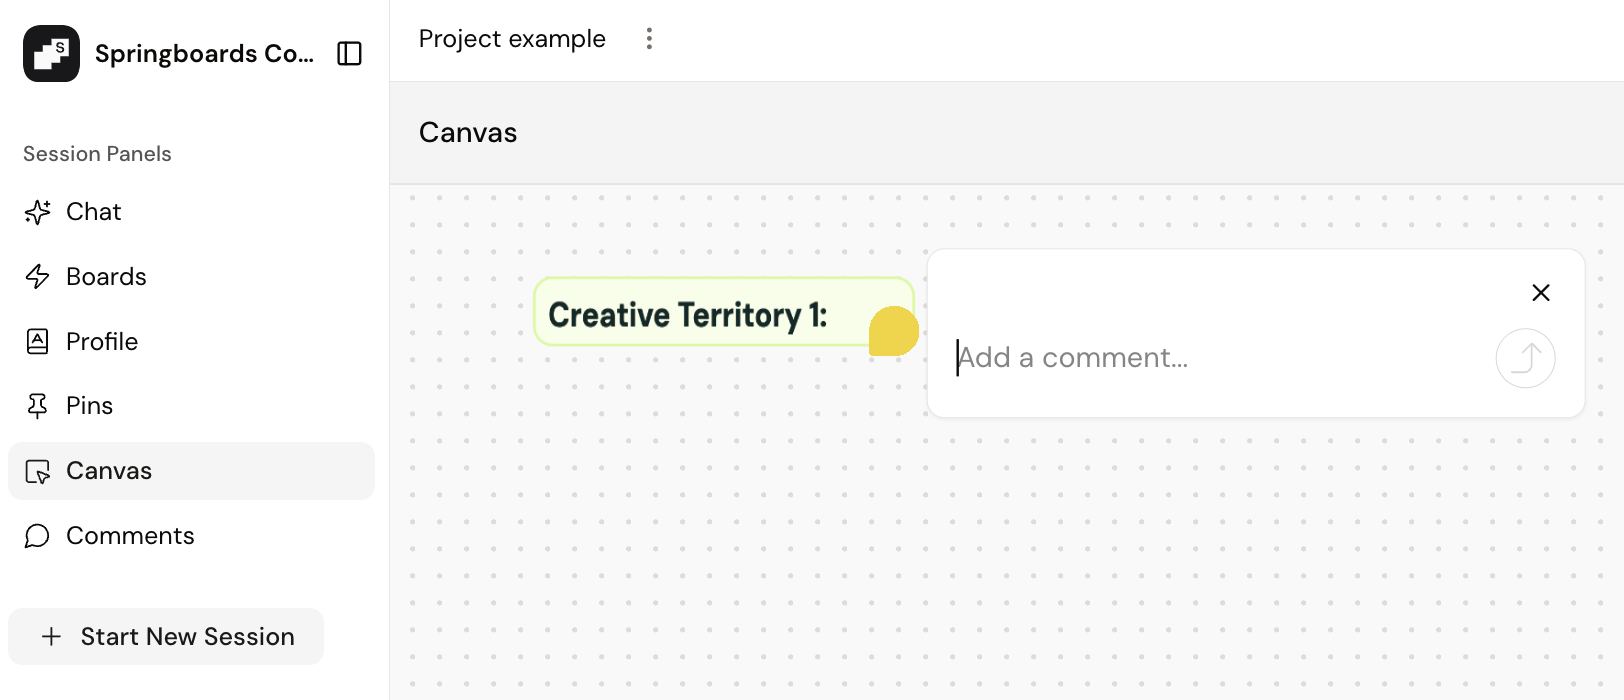Click the Canvas cursor icon
This screenshot has width=1624, height=700.
point(38,472)
